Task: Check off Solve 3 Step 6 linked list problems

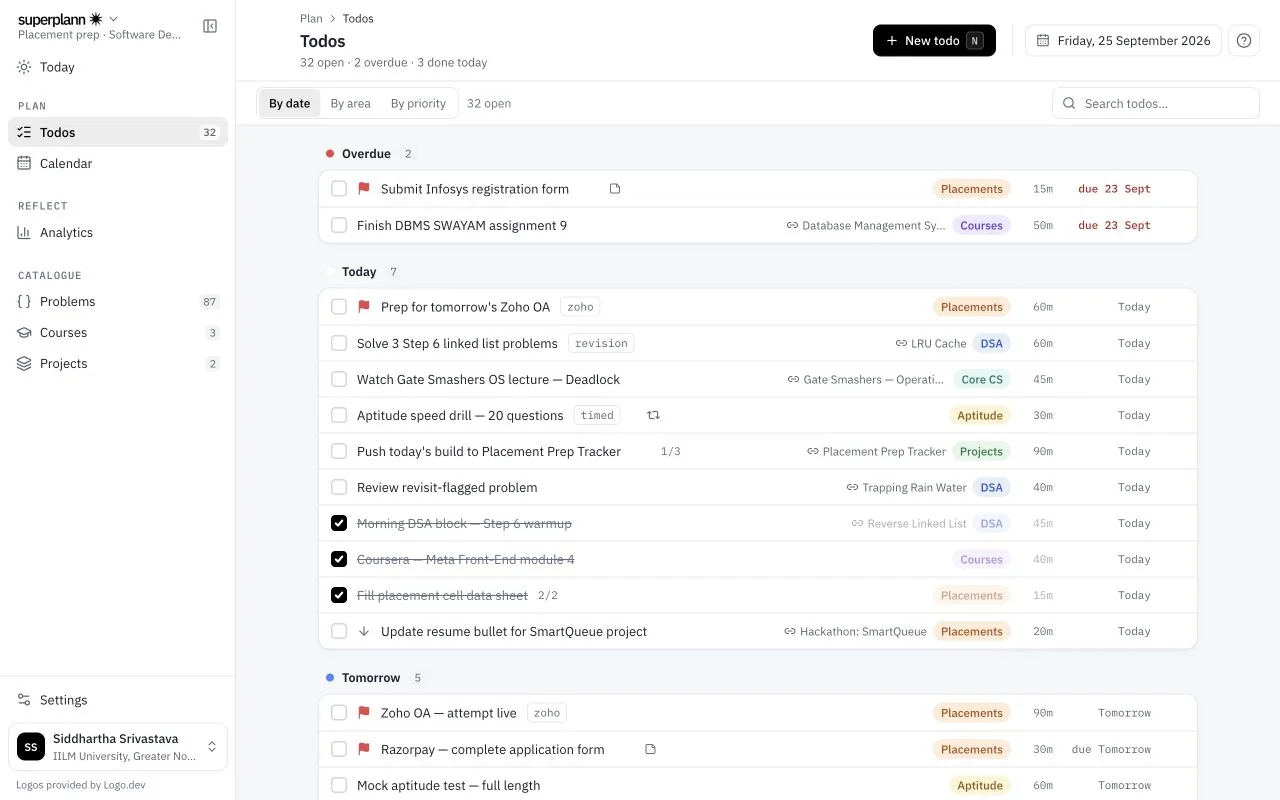Action: tap(339, 343)
